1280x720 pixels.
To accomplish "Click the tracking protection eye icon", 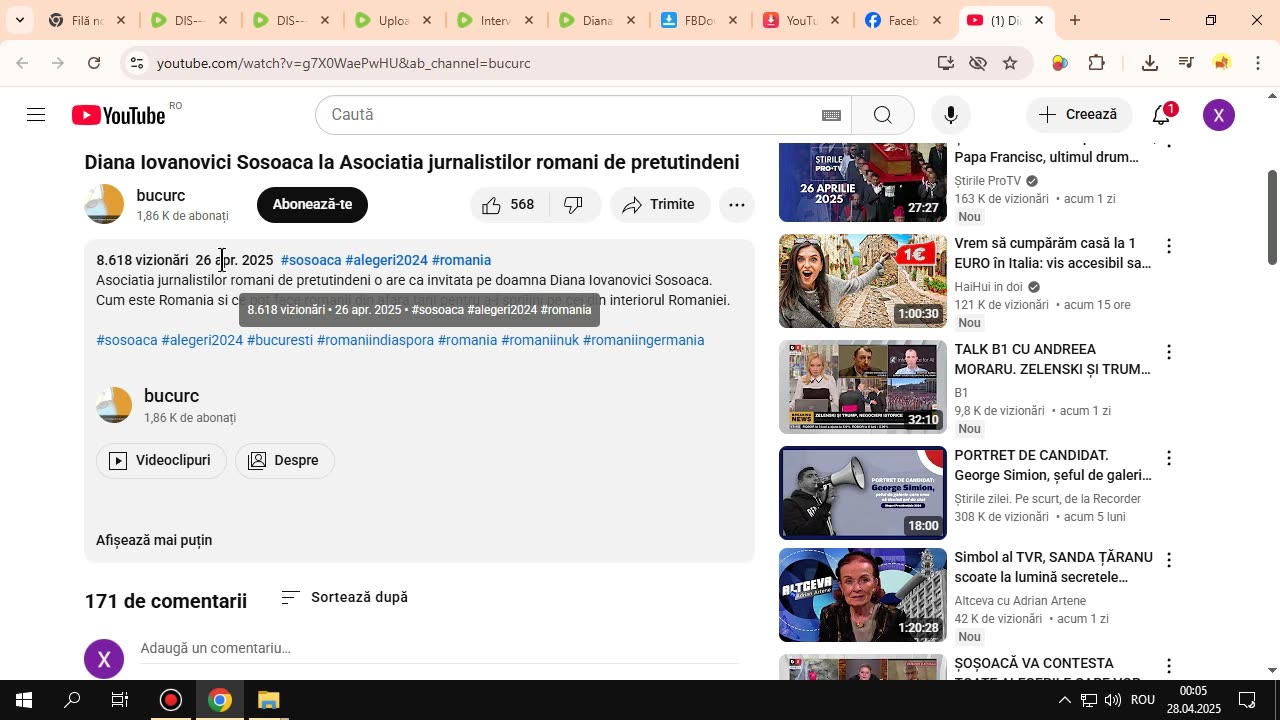I will (x=978, y=63).
